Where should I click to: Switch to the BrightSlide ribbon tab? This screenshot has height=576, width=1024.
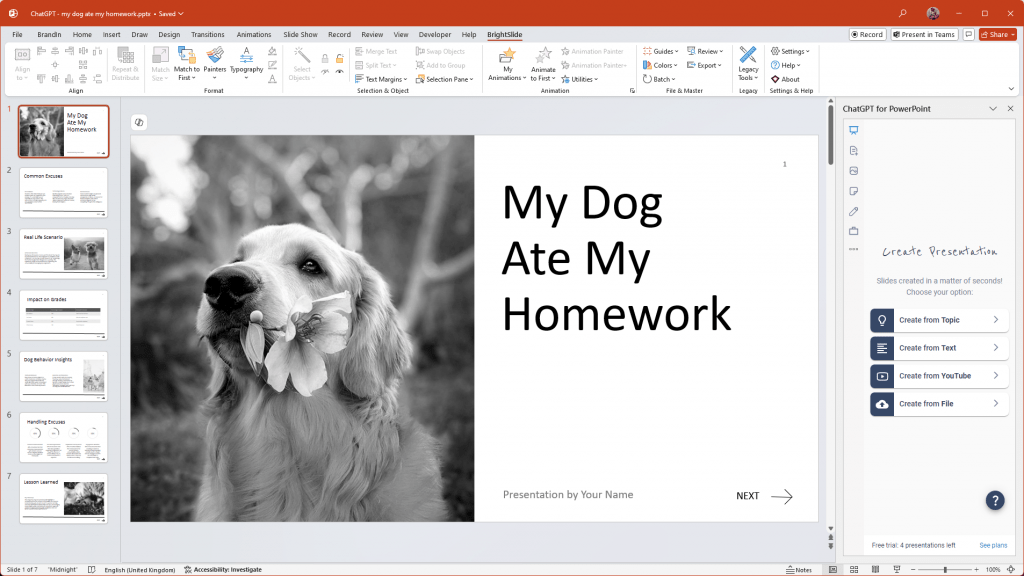pos(503,33)
